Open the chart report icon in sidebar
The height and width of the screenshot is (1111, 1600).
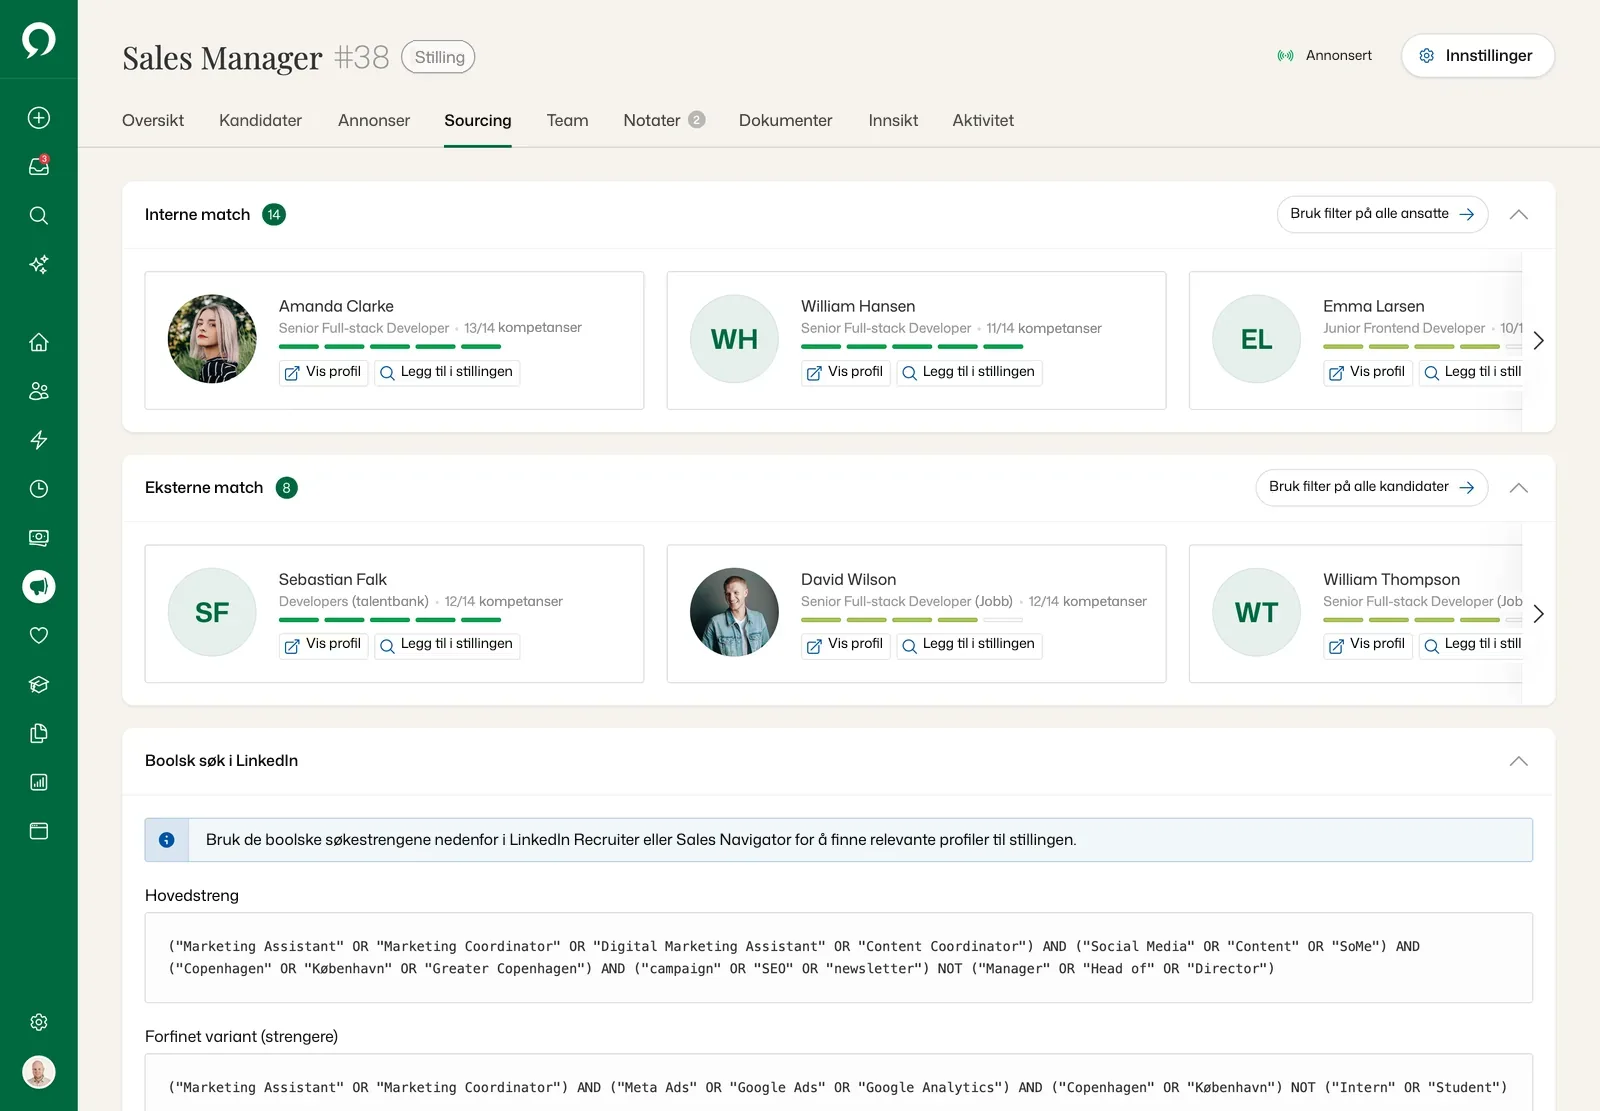(39, 782)
